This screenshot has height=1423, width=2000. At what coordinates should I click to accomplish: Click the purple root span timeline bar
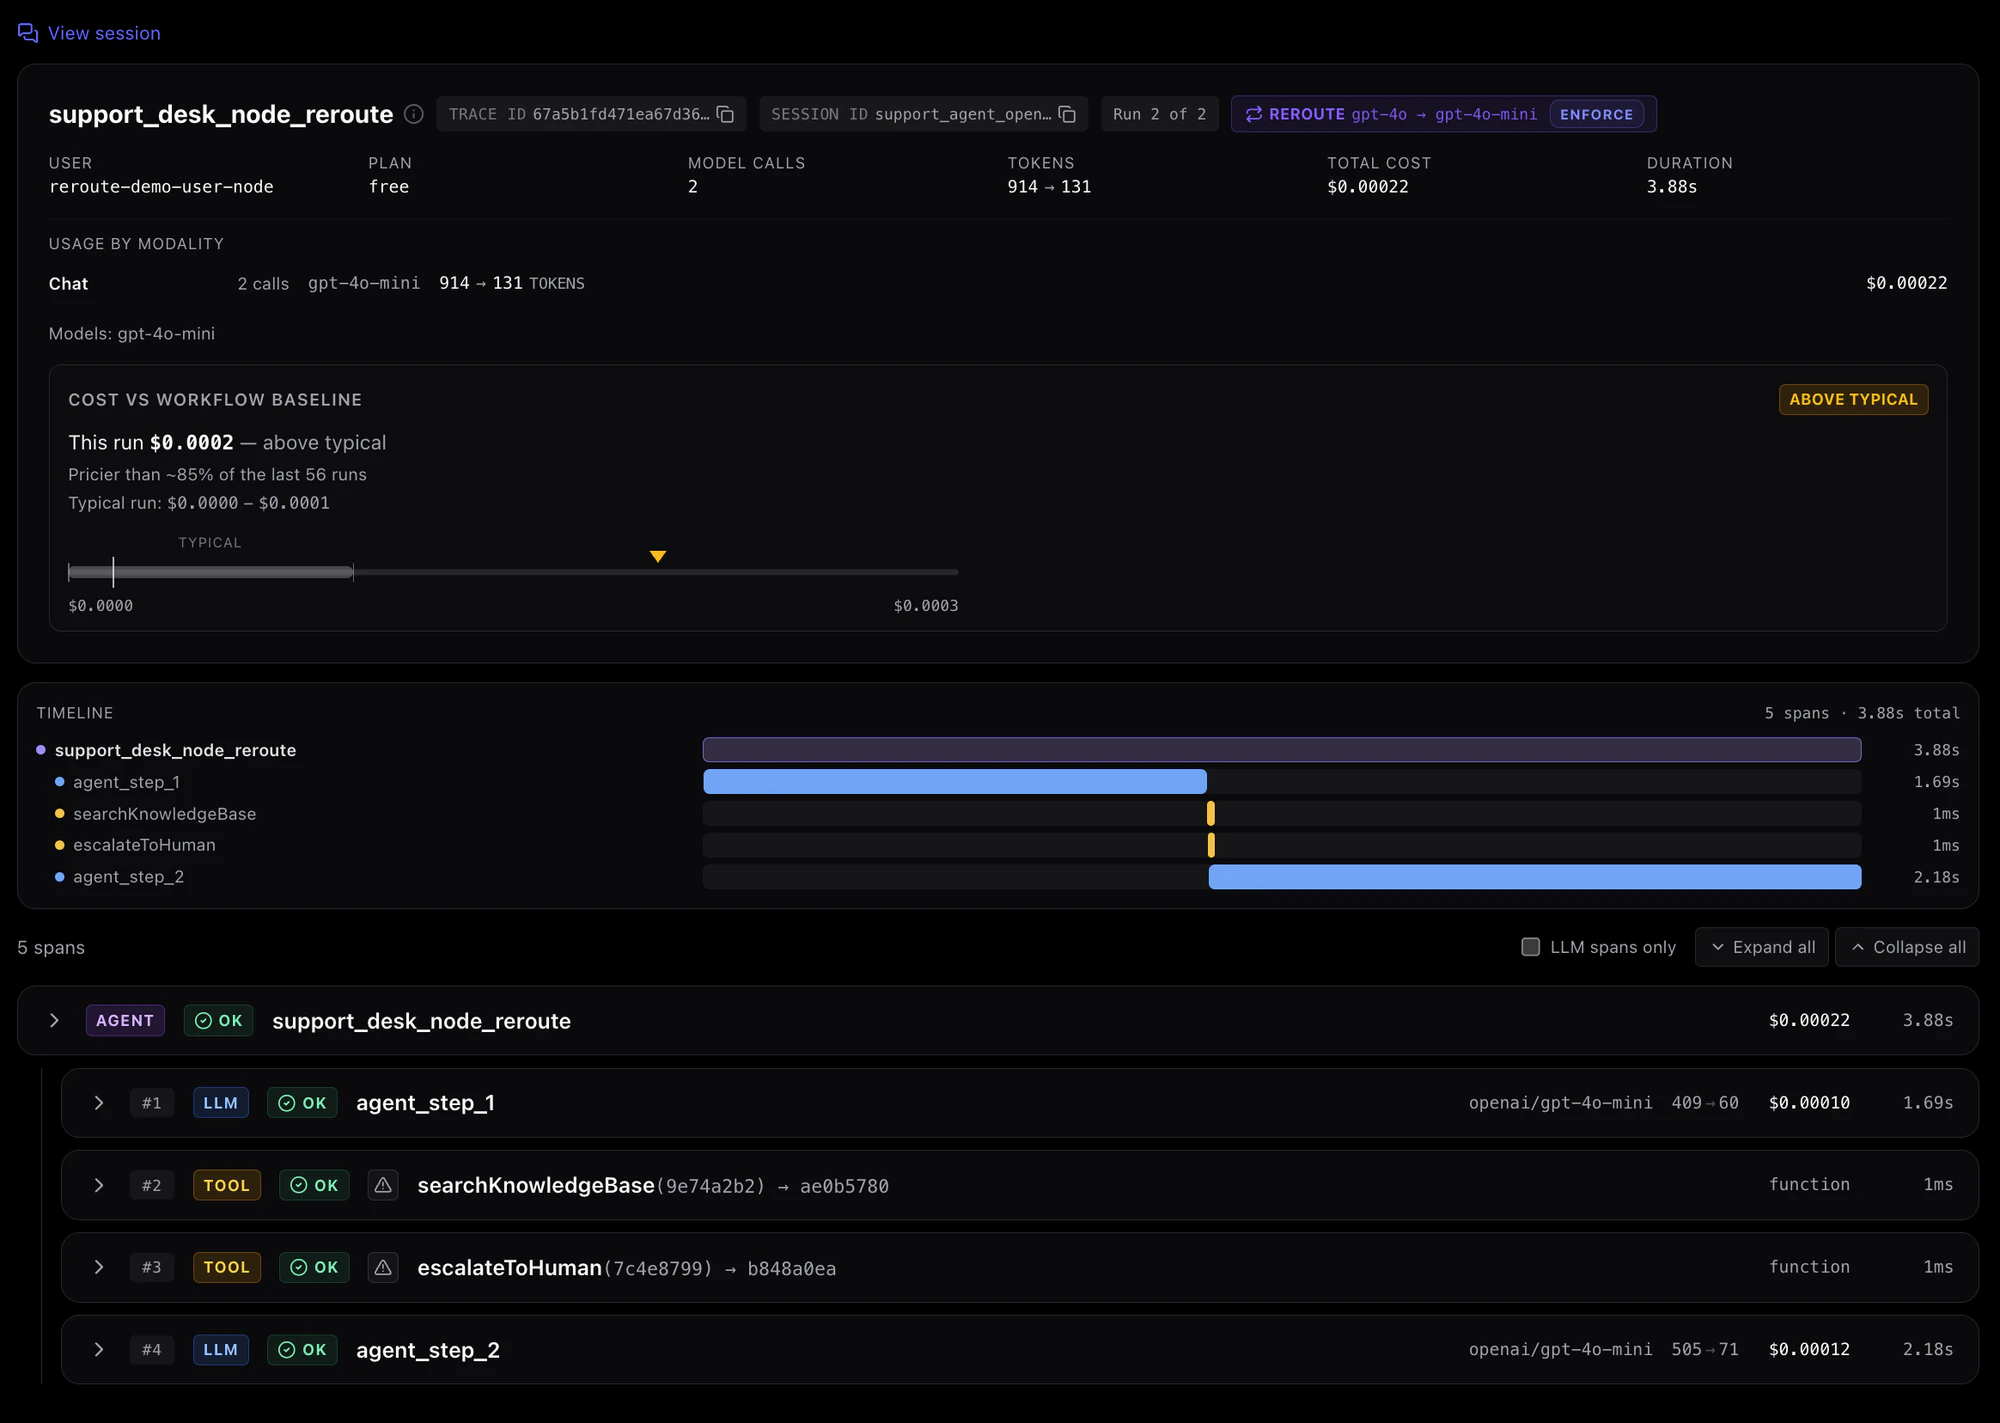[x=1282, y=750]
